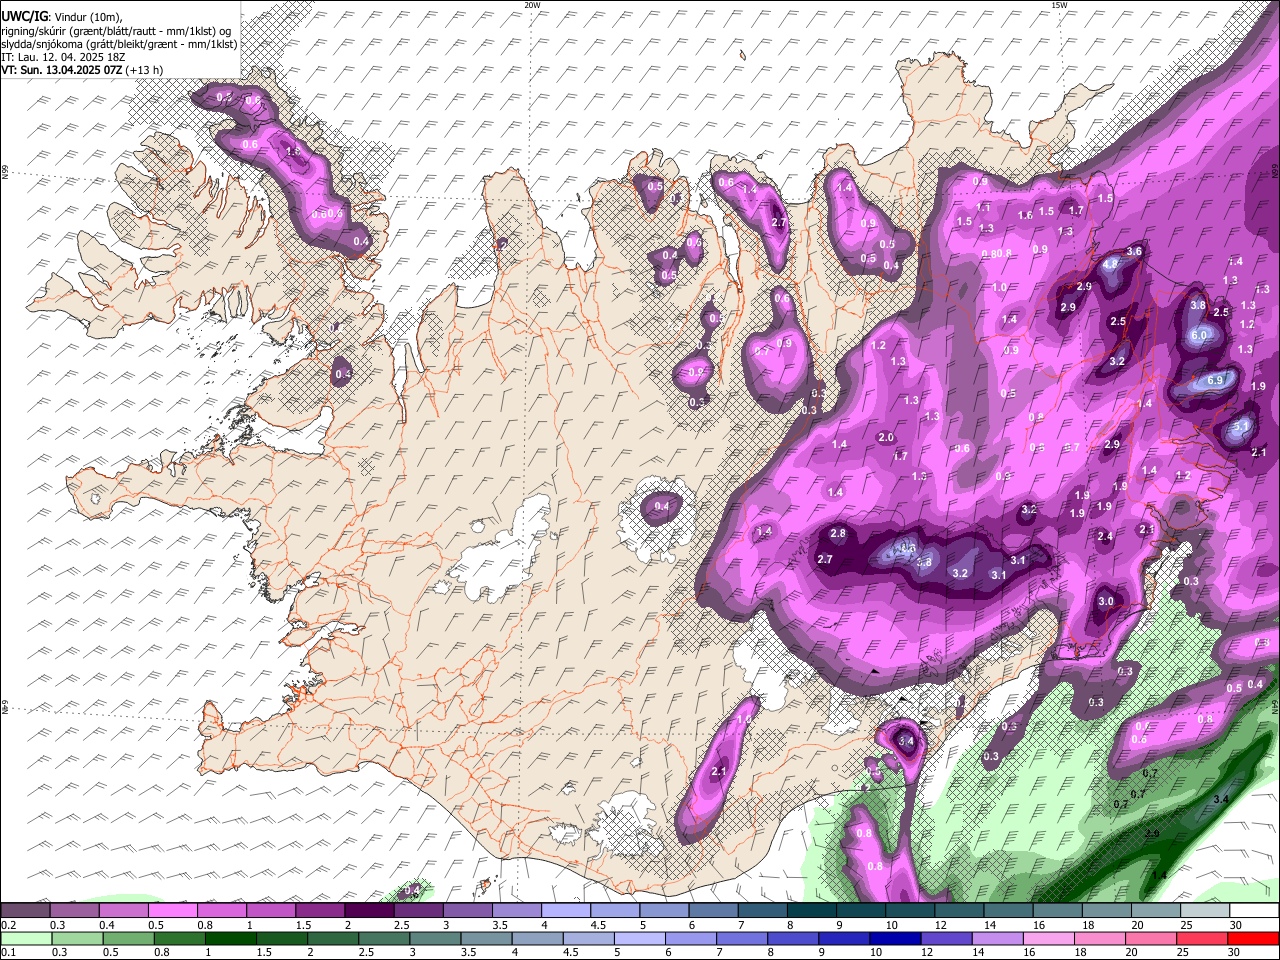
Task: Click the 0.1 label on the rain scale
Action: 8,953
